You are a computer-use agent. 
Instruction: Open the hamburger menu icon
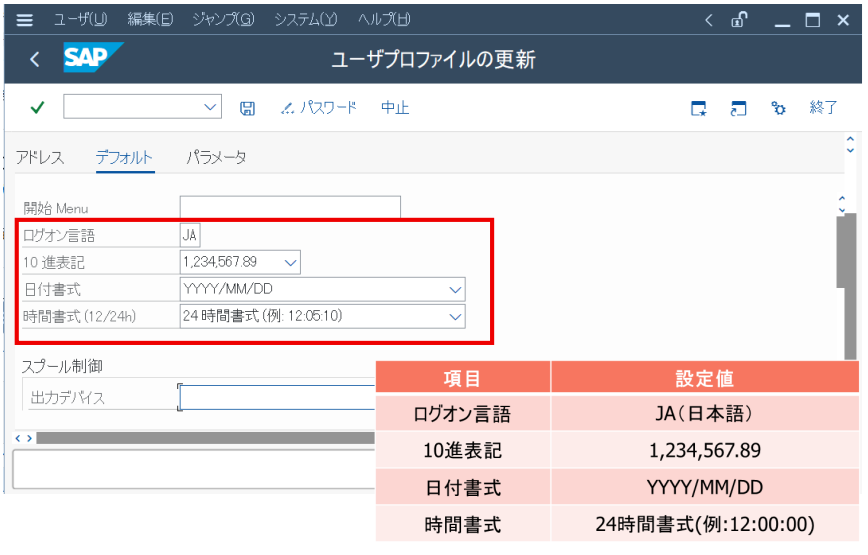point(24,20)
